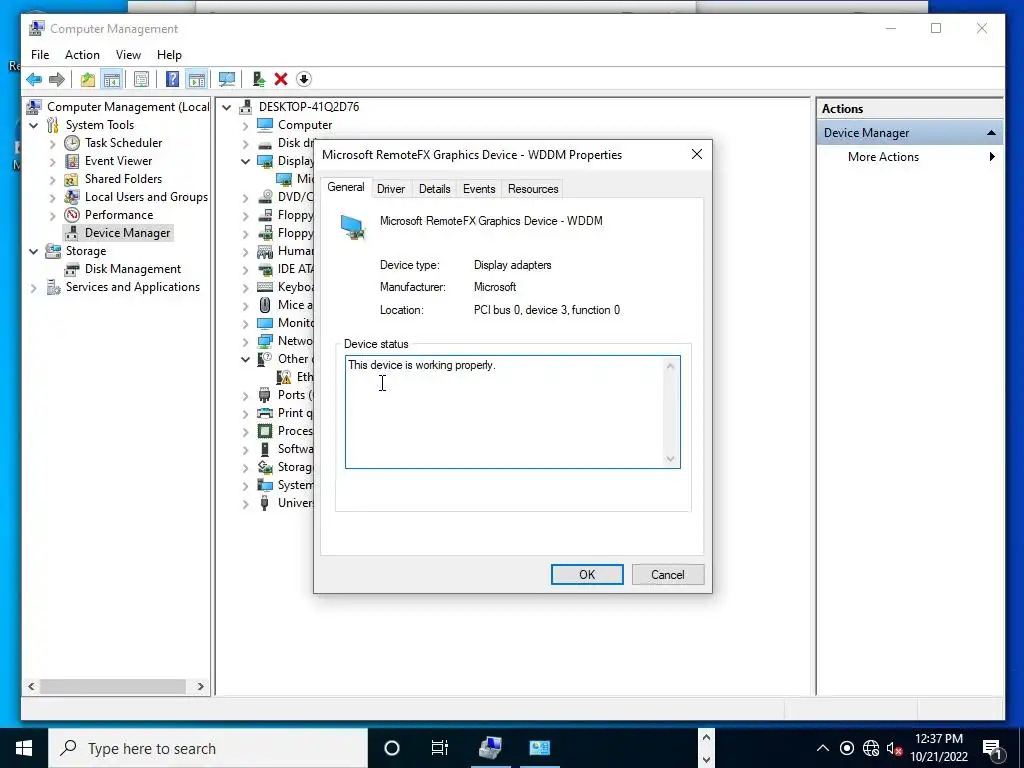Select the General tab
The image size is (1024, 768).
(x=345, y=187)
